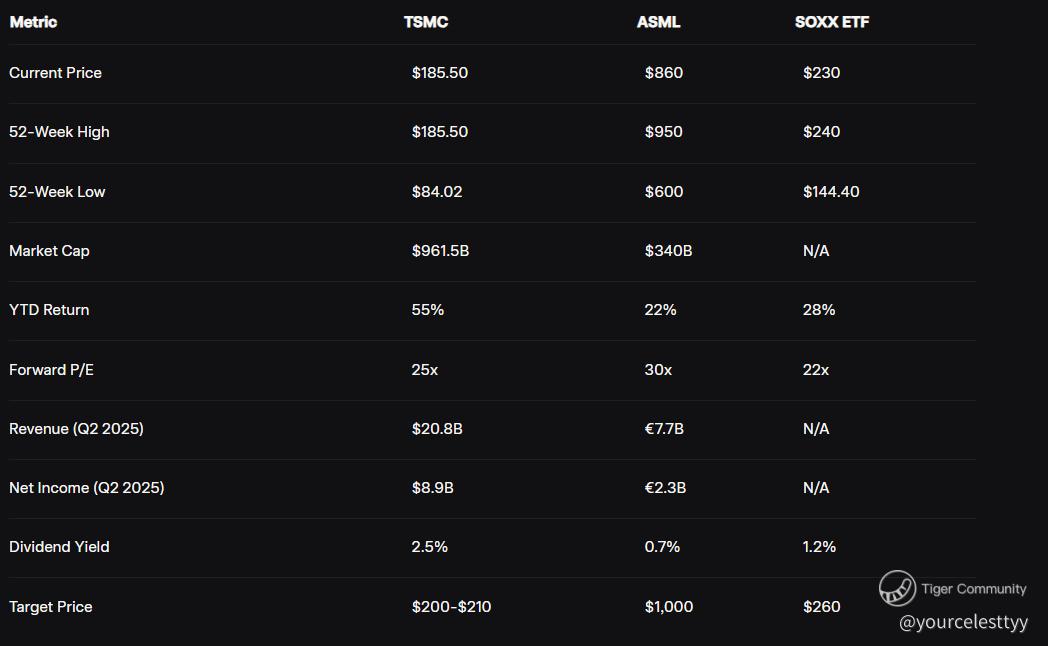Screen dimensions: 1048x646
Task: Click the YTD Return row label
Action: [49, 310]
